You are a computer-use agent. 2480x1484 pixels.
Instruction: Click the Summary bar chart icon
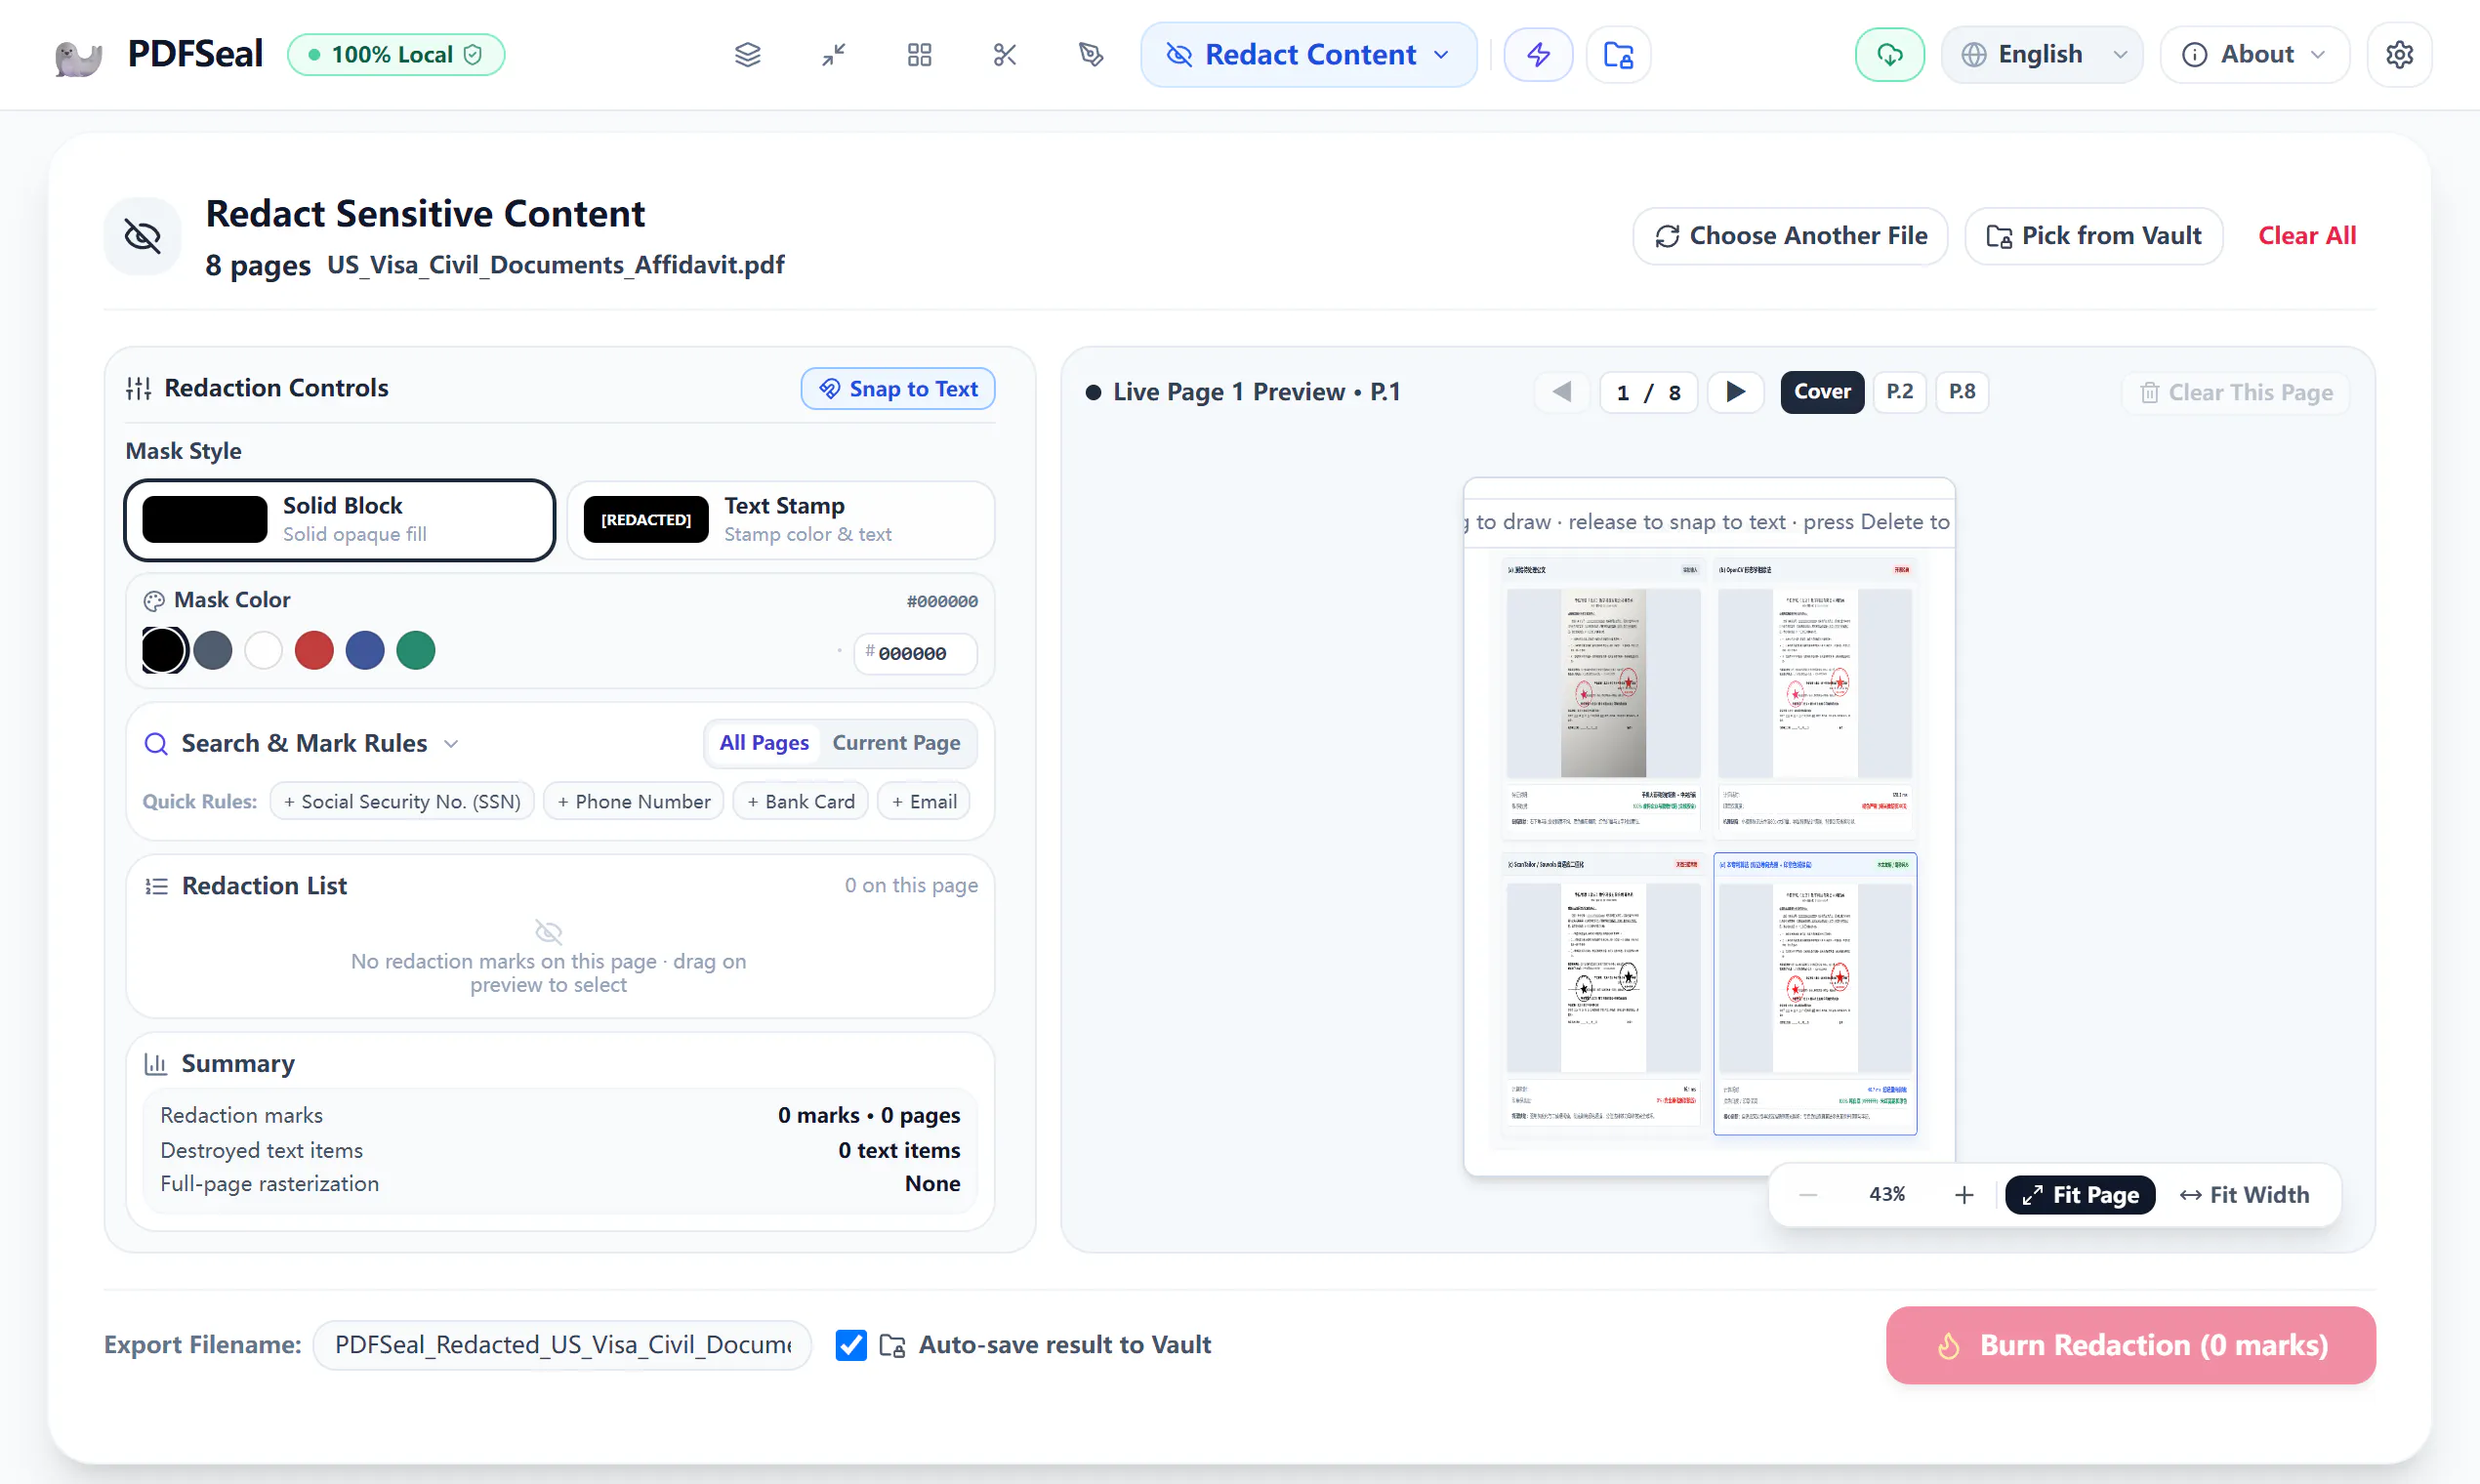pyautogui.click(x=156, y=1064)
